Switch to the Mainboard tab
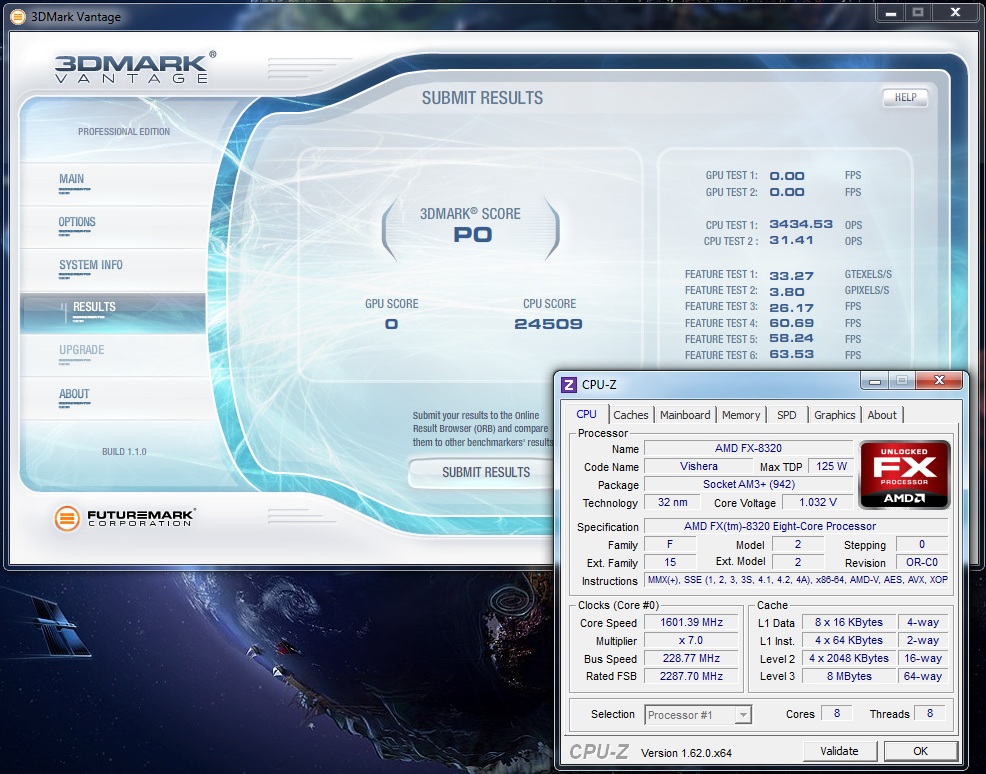 [685, 415]
